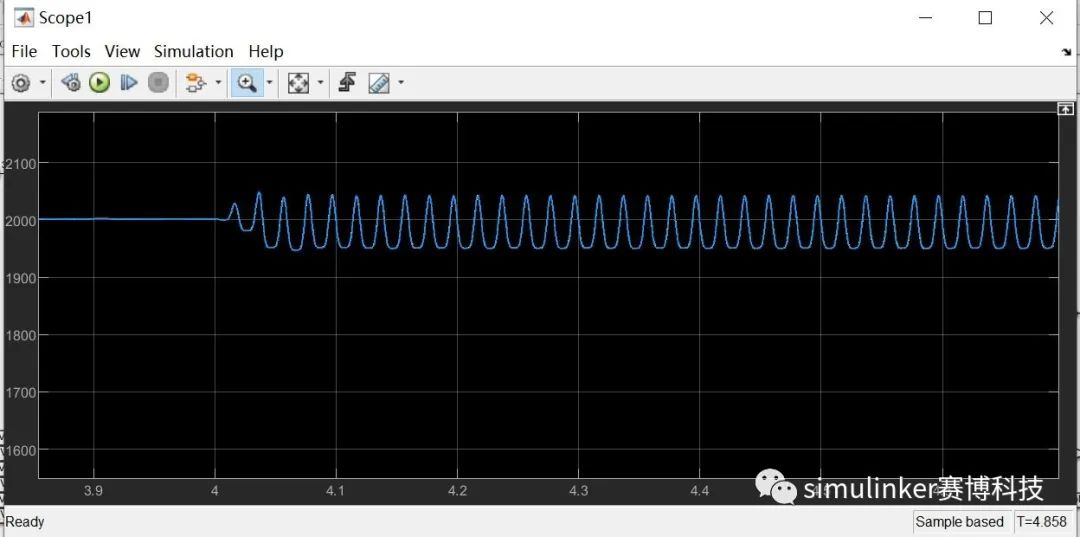Click the Sample based status text

pyautogui.click(x=959, y=522)
